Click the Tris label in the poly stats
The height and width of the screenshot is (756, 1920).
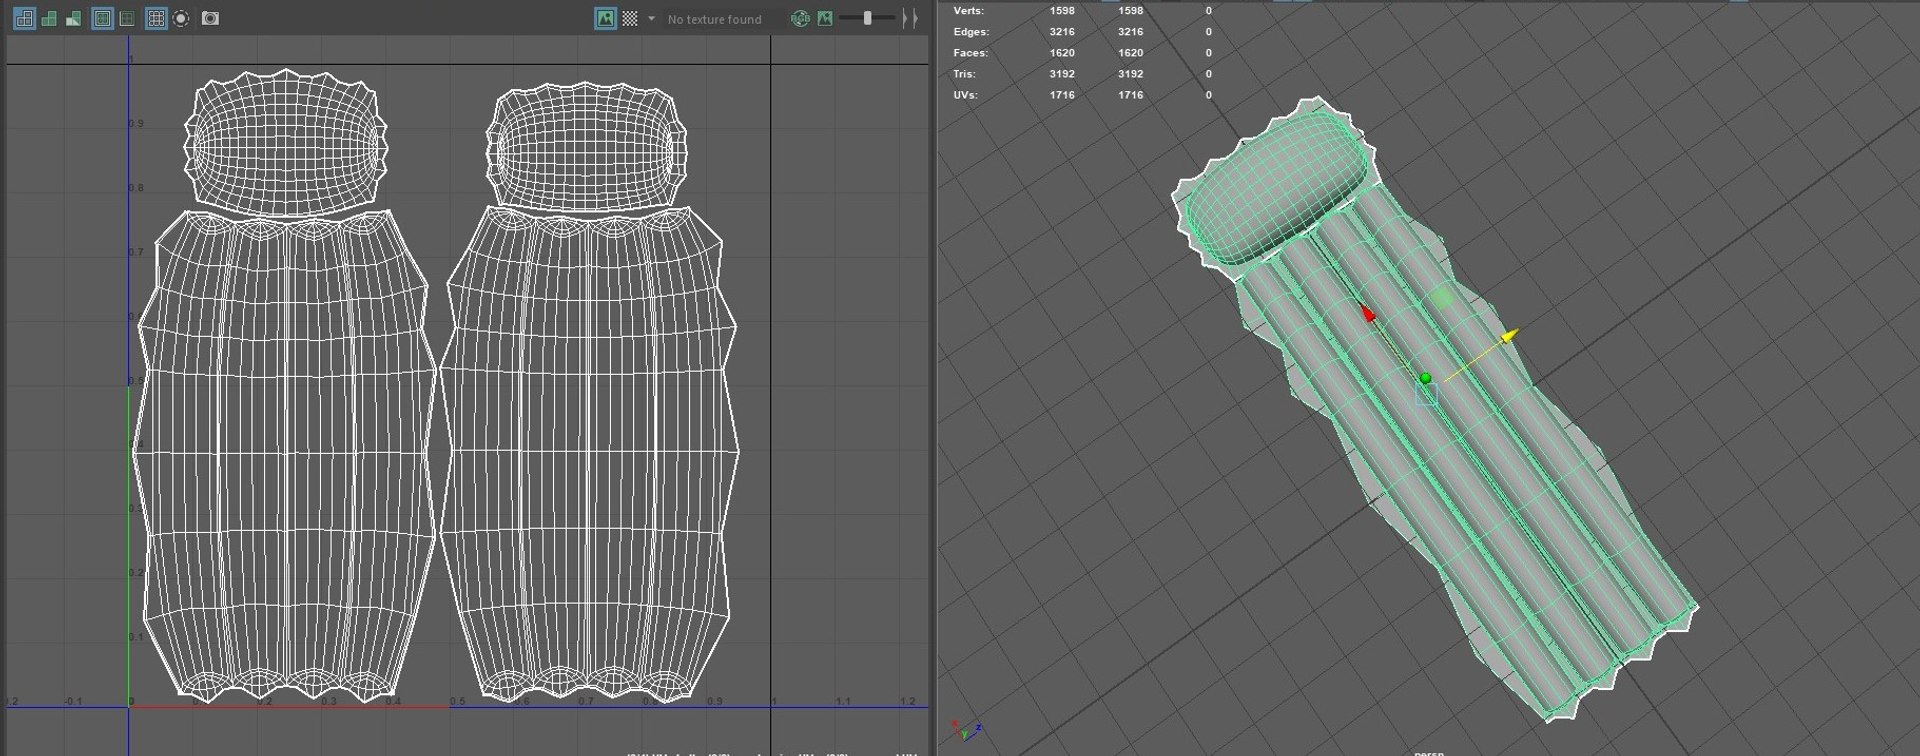[x=964, y=74]
